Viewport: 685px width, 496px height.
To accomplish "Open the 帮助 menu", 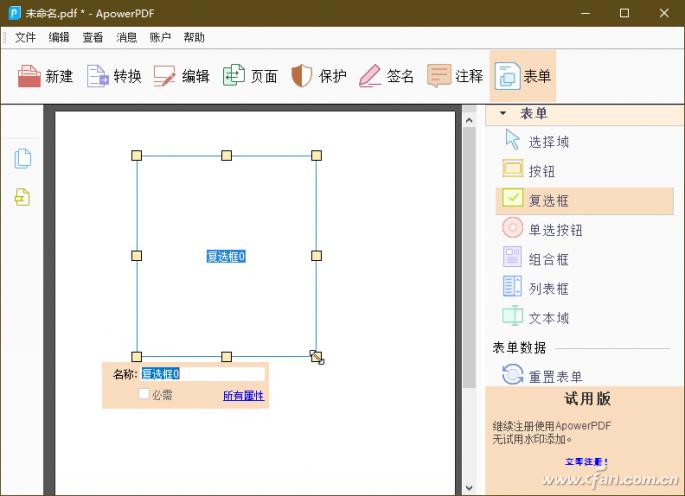I will coord(194,37).
